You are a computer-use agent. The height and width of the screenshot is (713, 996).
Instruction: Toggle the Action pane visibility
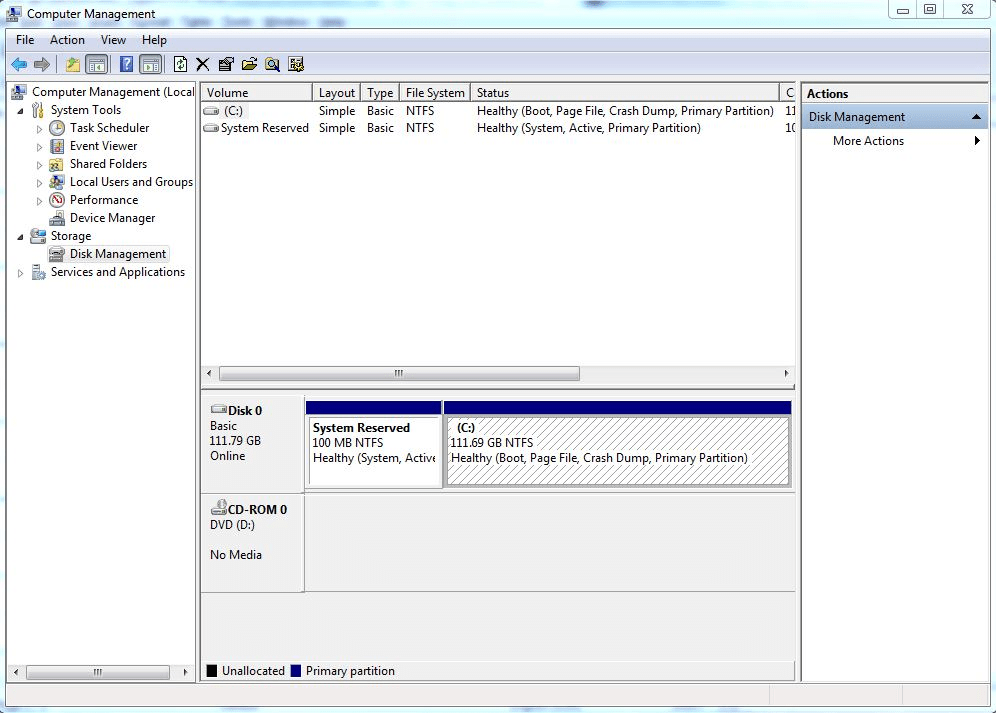(x=150, y=63)
